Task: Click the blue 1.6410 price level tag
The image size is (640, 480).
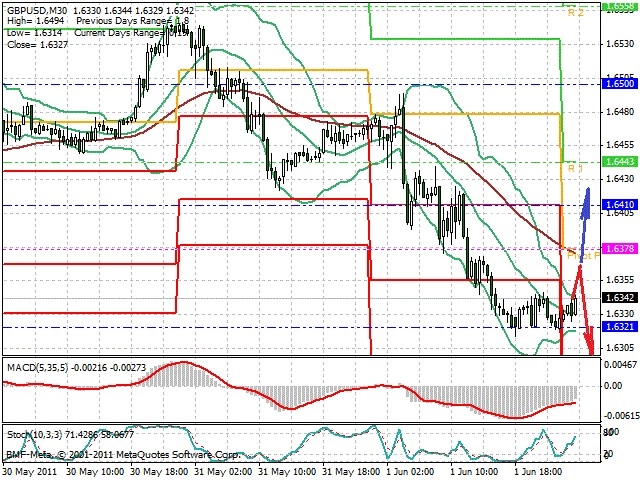Action: tap(620, 204)
